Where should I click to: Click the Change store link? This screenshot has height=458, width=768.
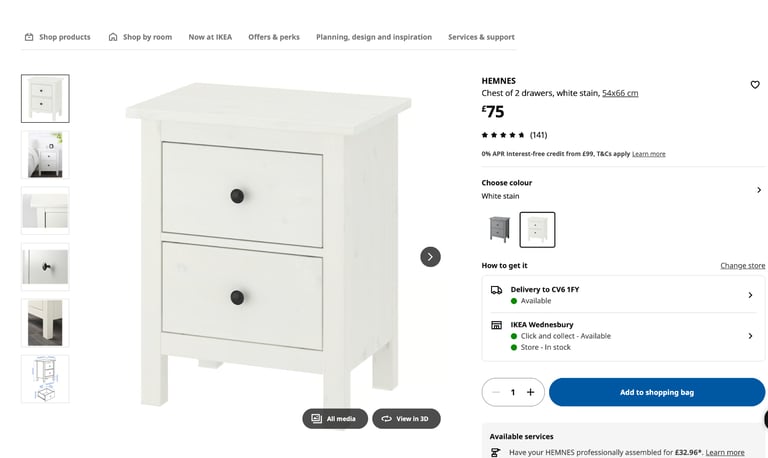click(743, 265)
